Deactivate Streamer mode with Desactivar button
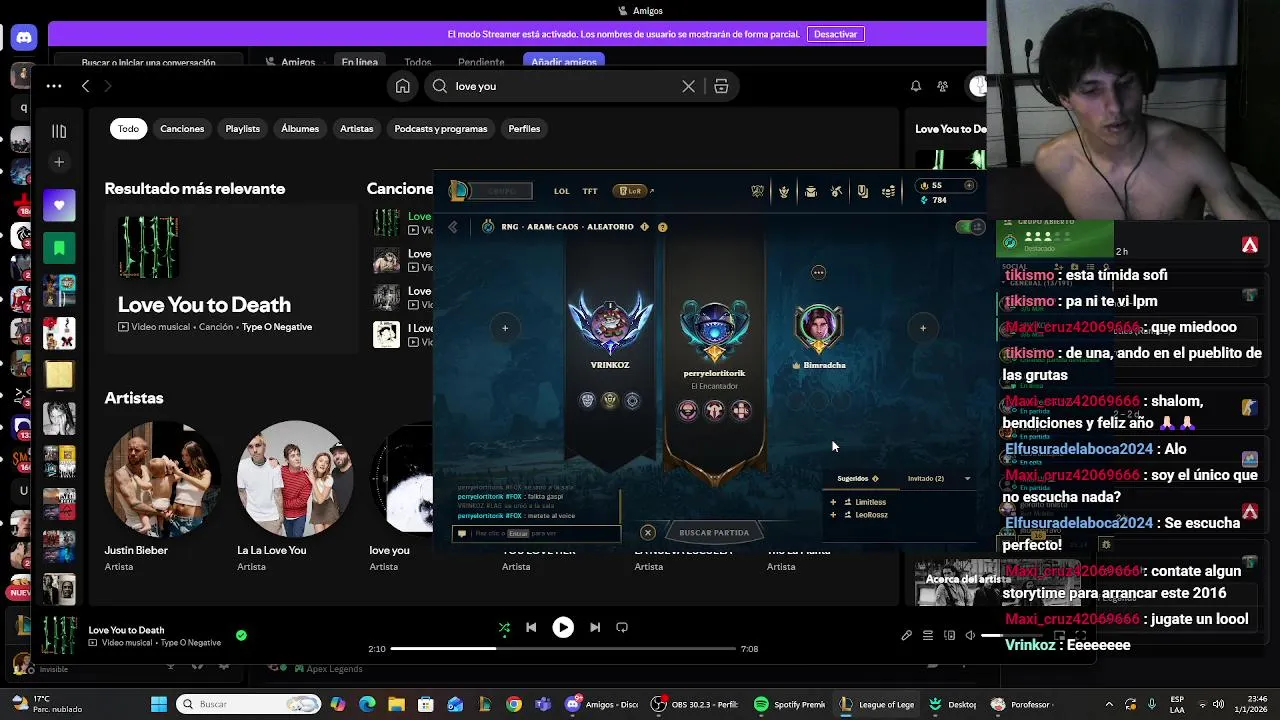Screen dimensions: 1280x720 tap(835, 34)
